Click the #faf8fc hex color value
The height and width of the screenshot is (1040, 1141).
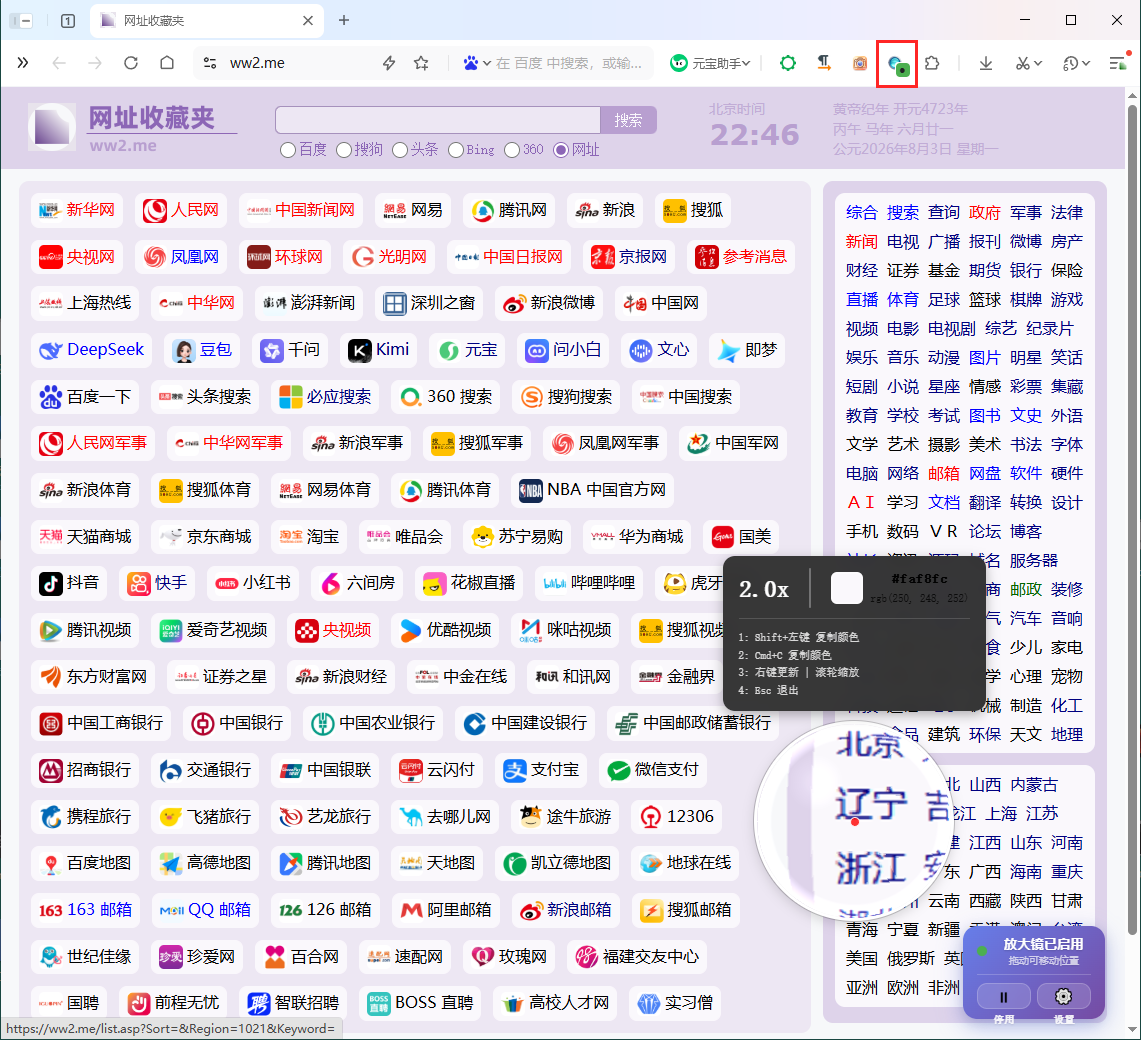click(919, 579)
